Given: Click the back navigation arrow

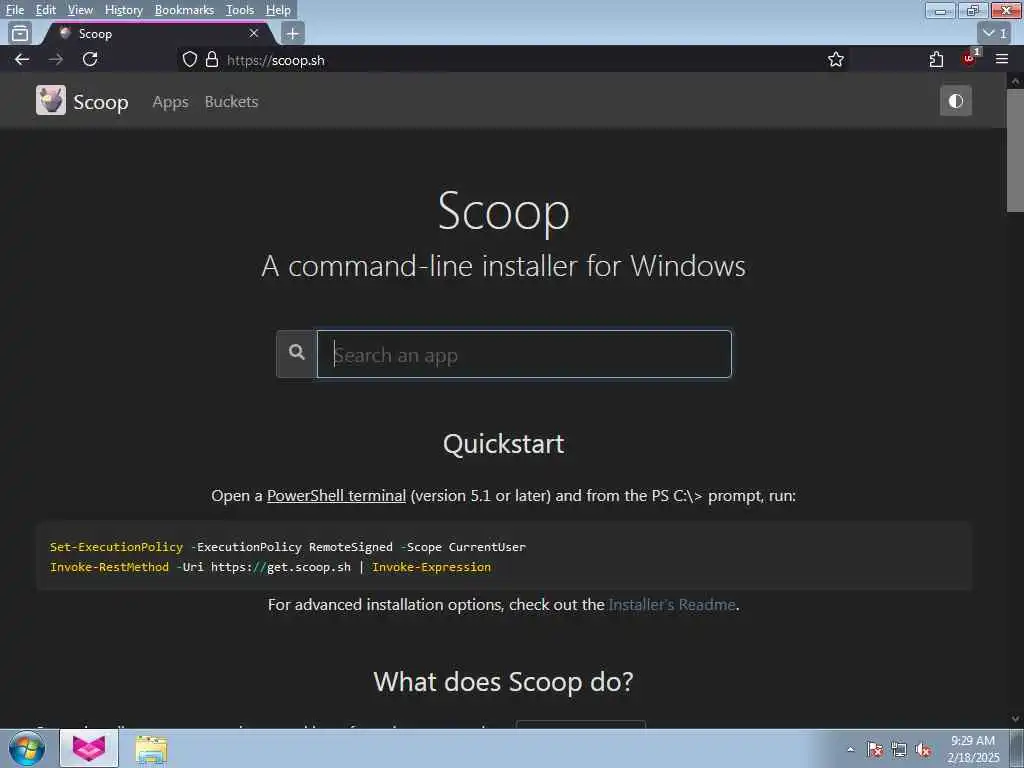Looking at the screenshot, I should pos(22,59).
